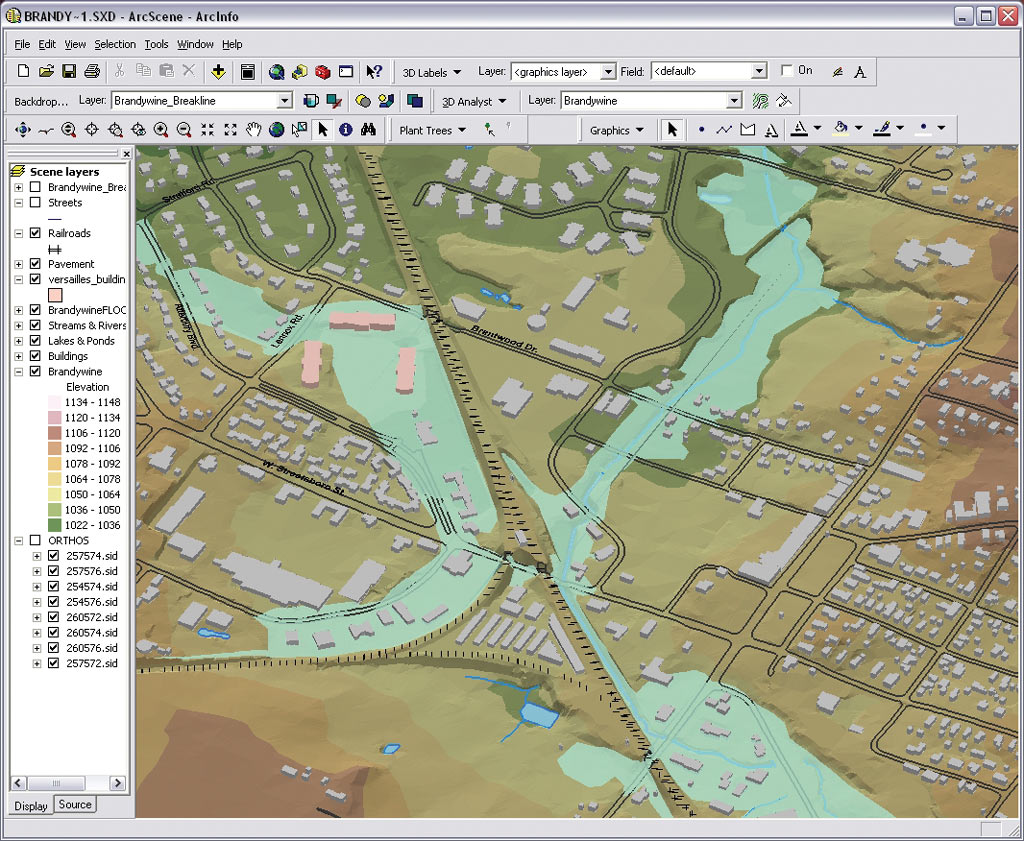1024x841 pixels.
Task: Click the Full Extent globe icon
Action: [276, 130]
